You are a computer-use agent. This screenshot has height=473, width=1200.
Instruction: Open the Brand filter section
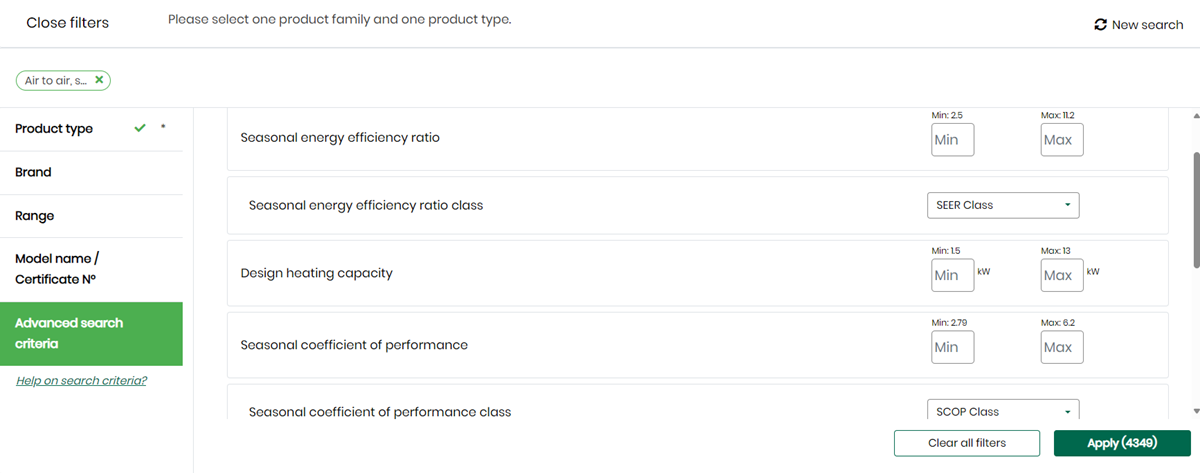pyautogui.click(x=33, y=172)
